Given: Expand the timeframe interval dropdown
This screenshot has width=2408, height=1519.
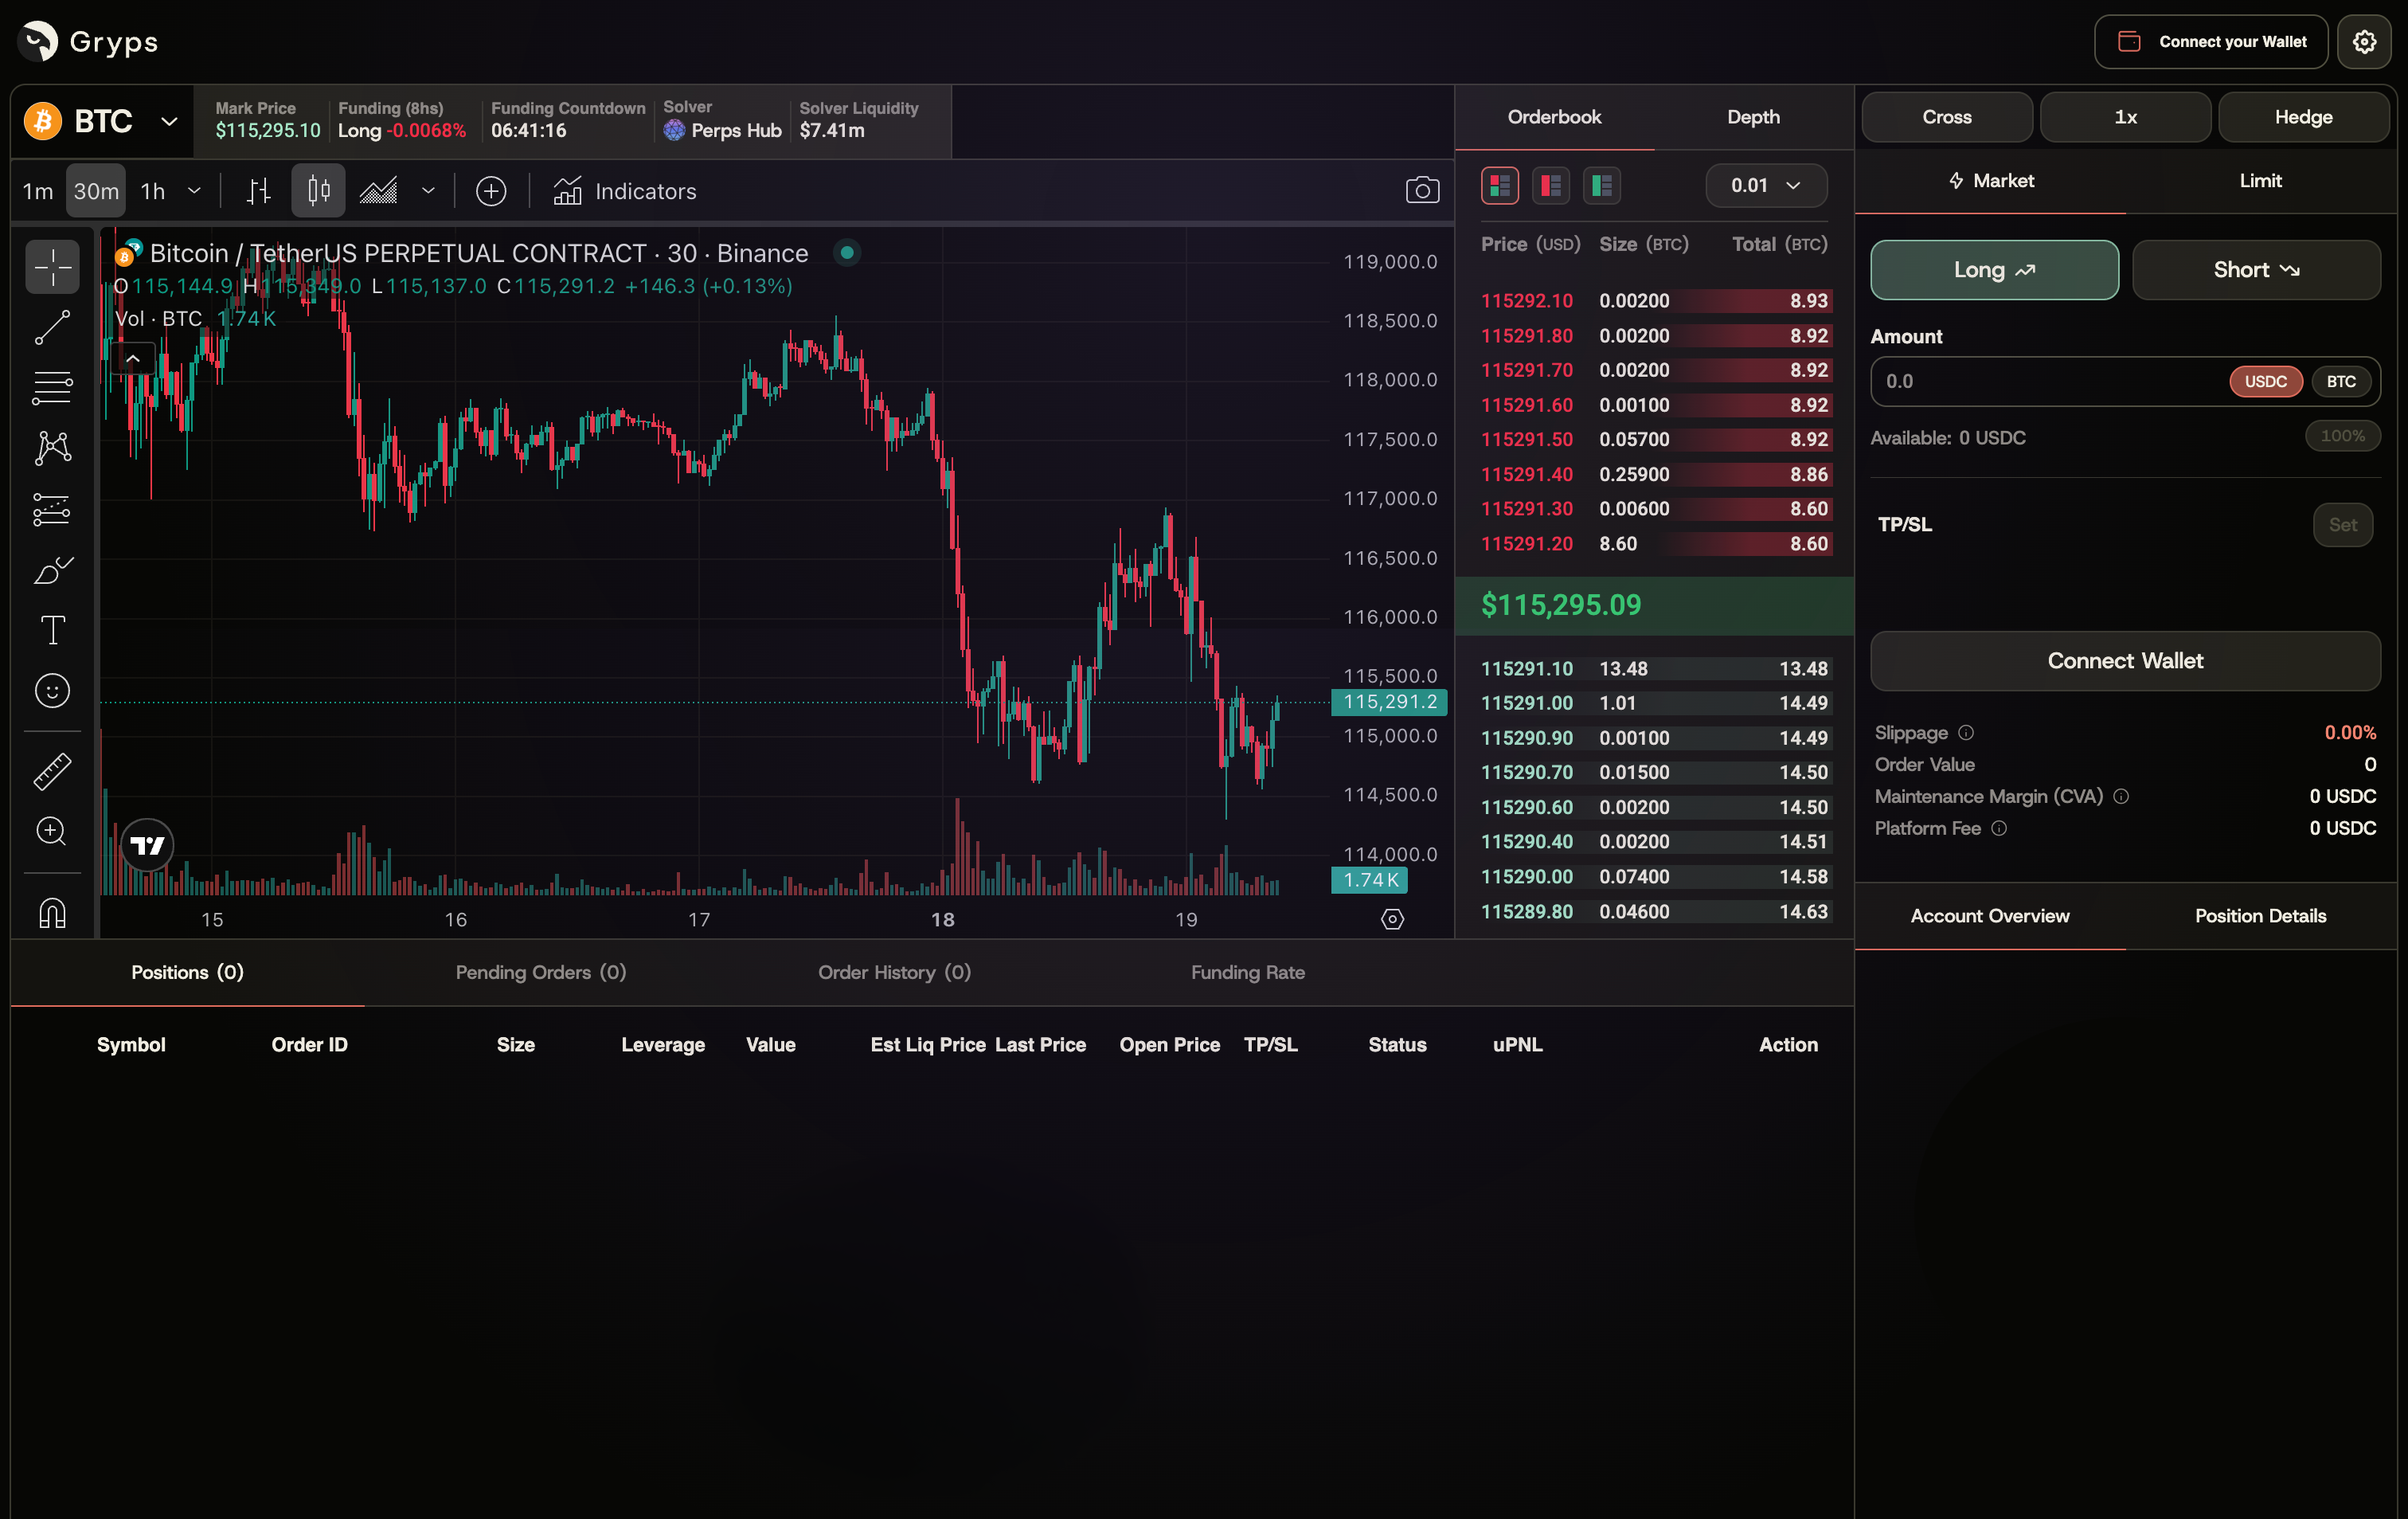Looking at the screenshot, I should (x=194, y=191).
